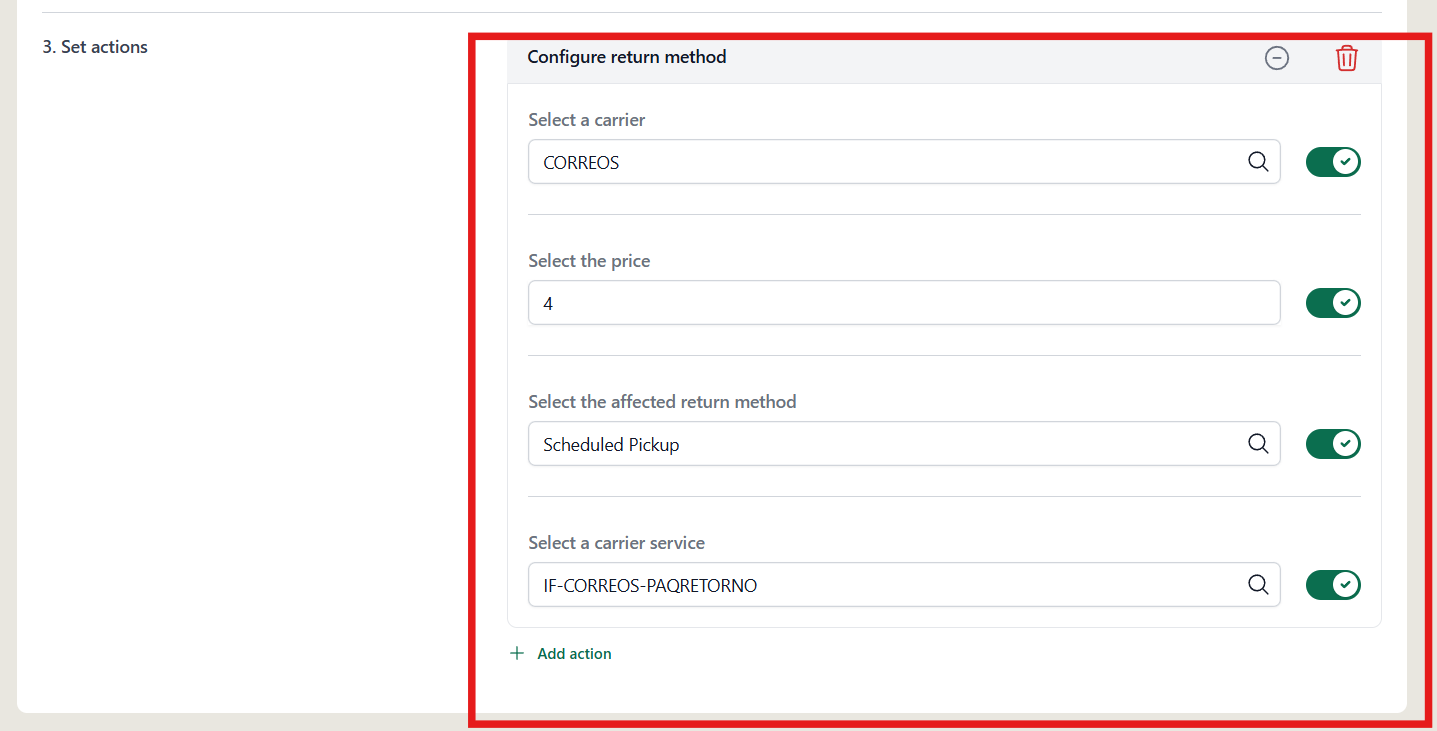
Task: Click the Configure return method header
Action: tap(627, 57)
